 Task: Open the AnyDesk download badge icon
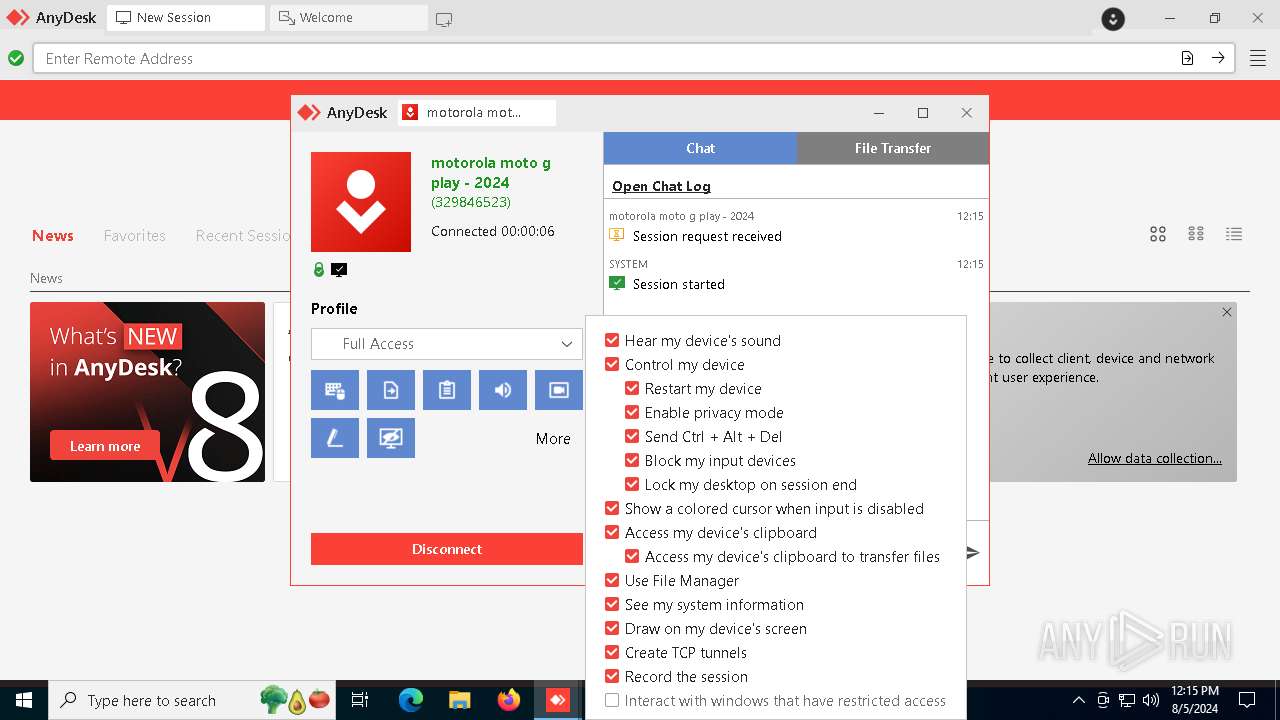[x=1112, y=18]
